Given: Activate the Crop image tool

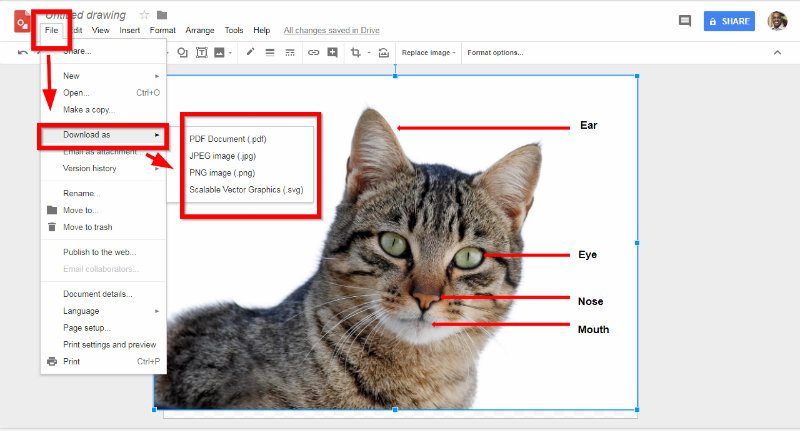Looking at the screenshot, I should [356, 52].
